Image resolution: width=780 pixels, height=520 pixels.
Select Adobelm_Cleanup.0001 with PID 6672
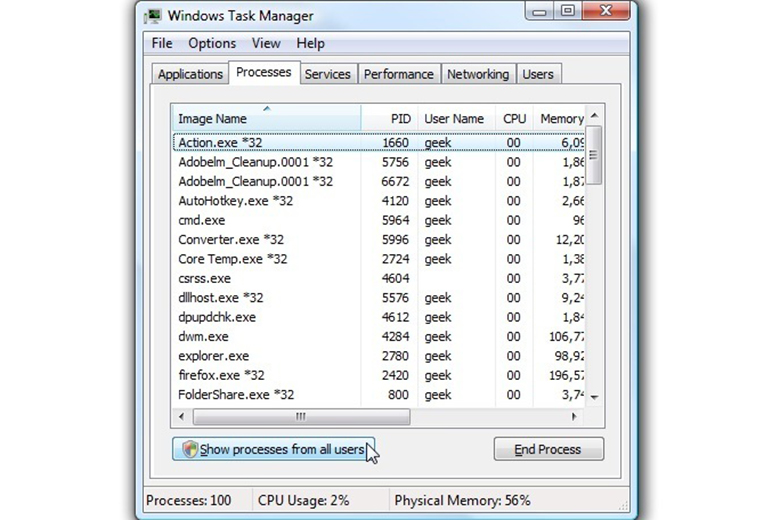pos(379,182)
